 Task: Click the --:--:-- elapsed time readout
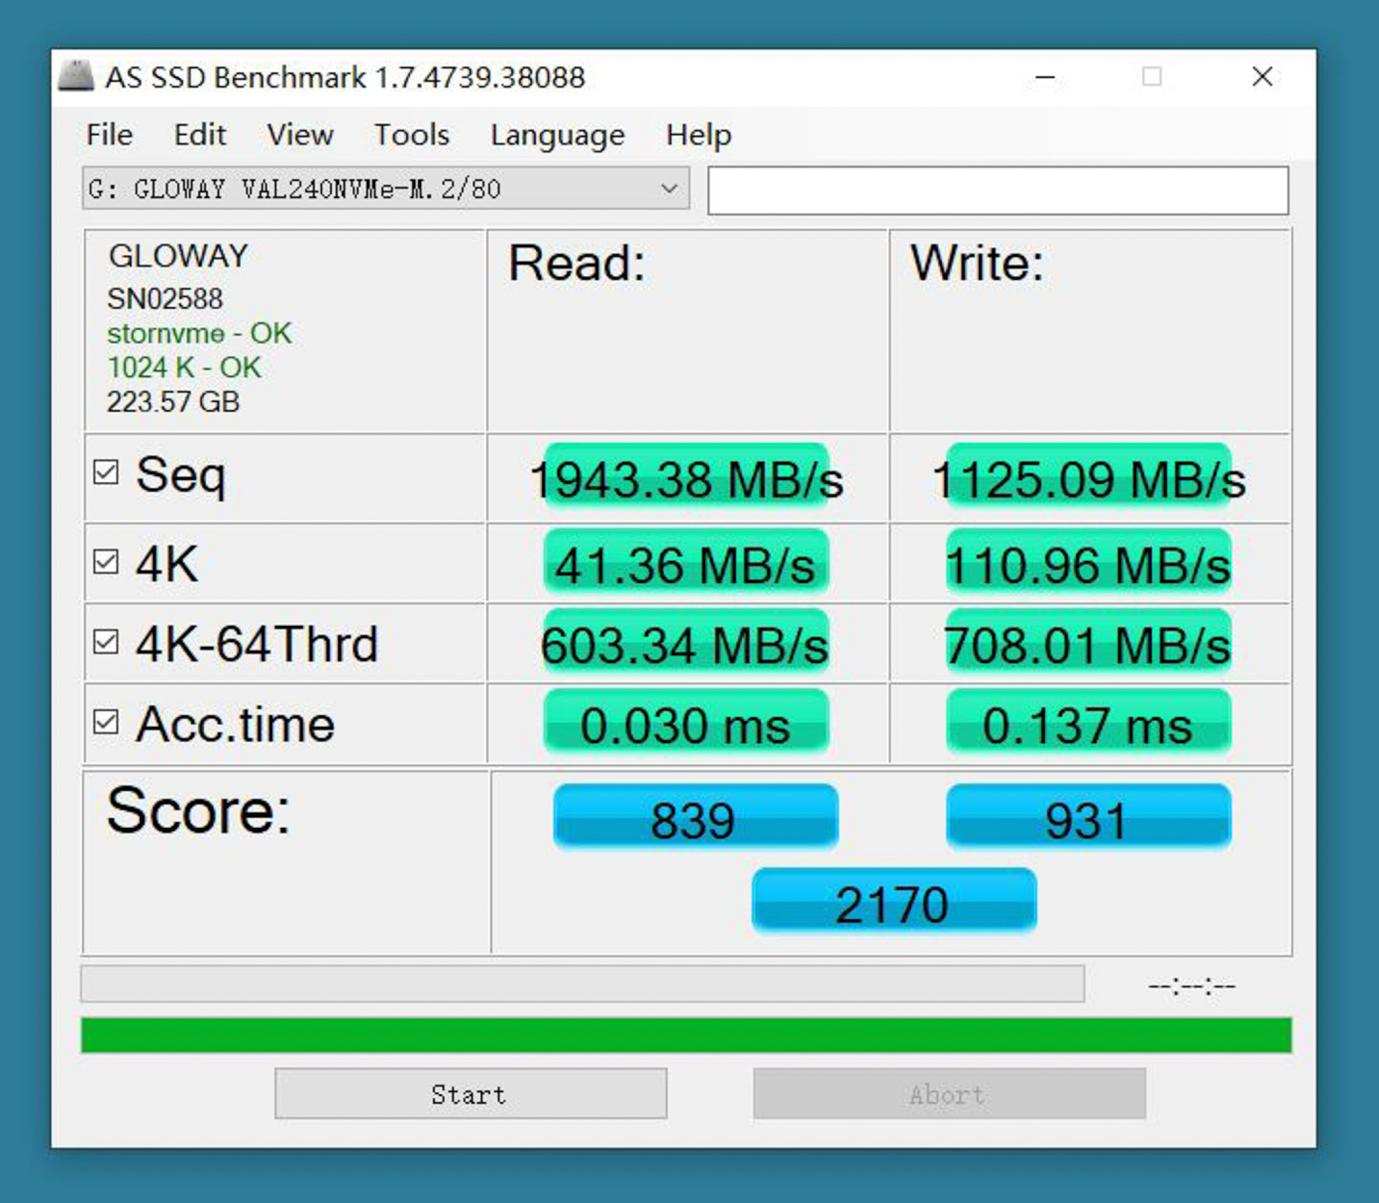(x=1192, y=986)
